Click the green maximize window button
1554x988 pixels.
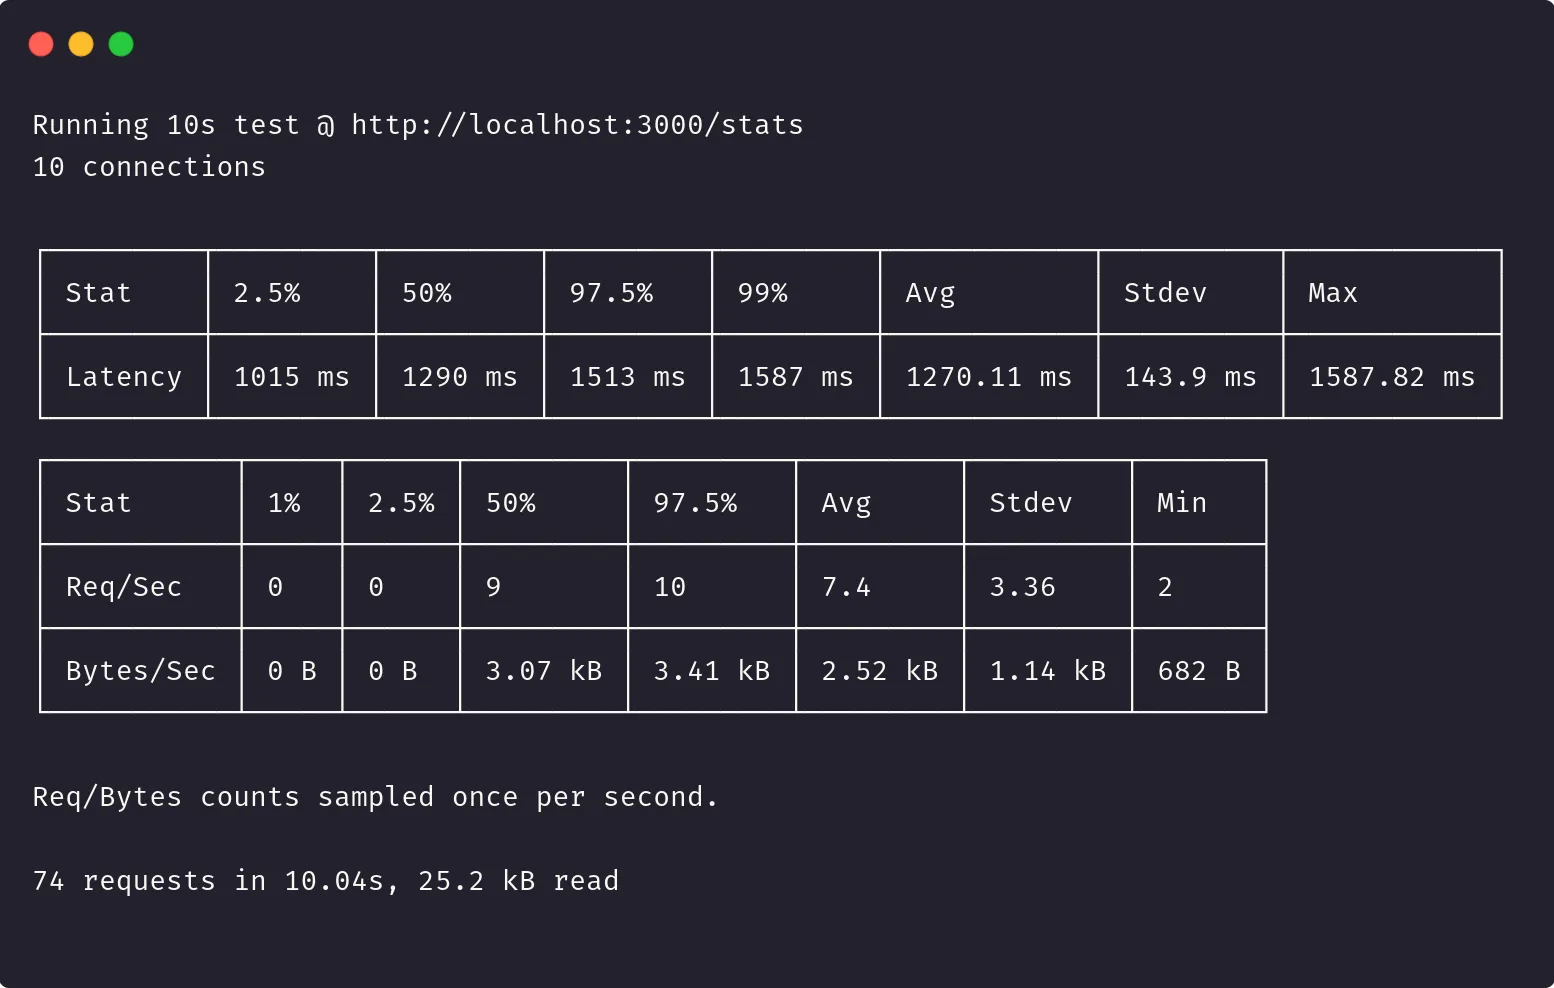point(121,44)
